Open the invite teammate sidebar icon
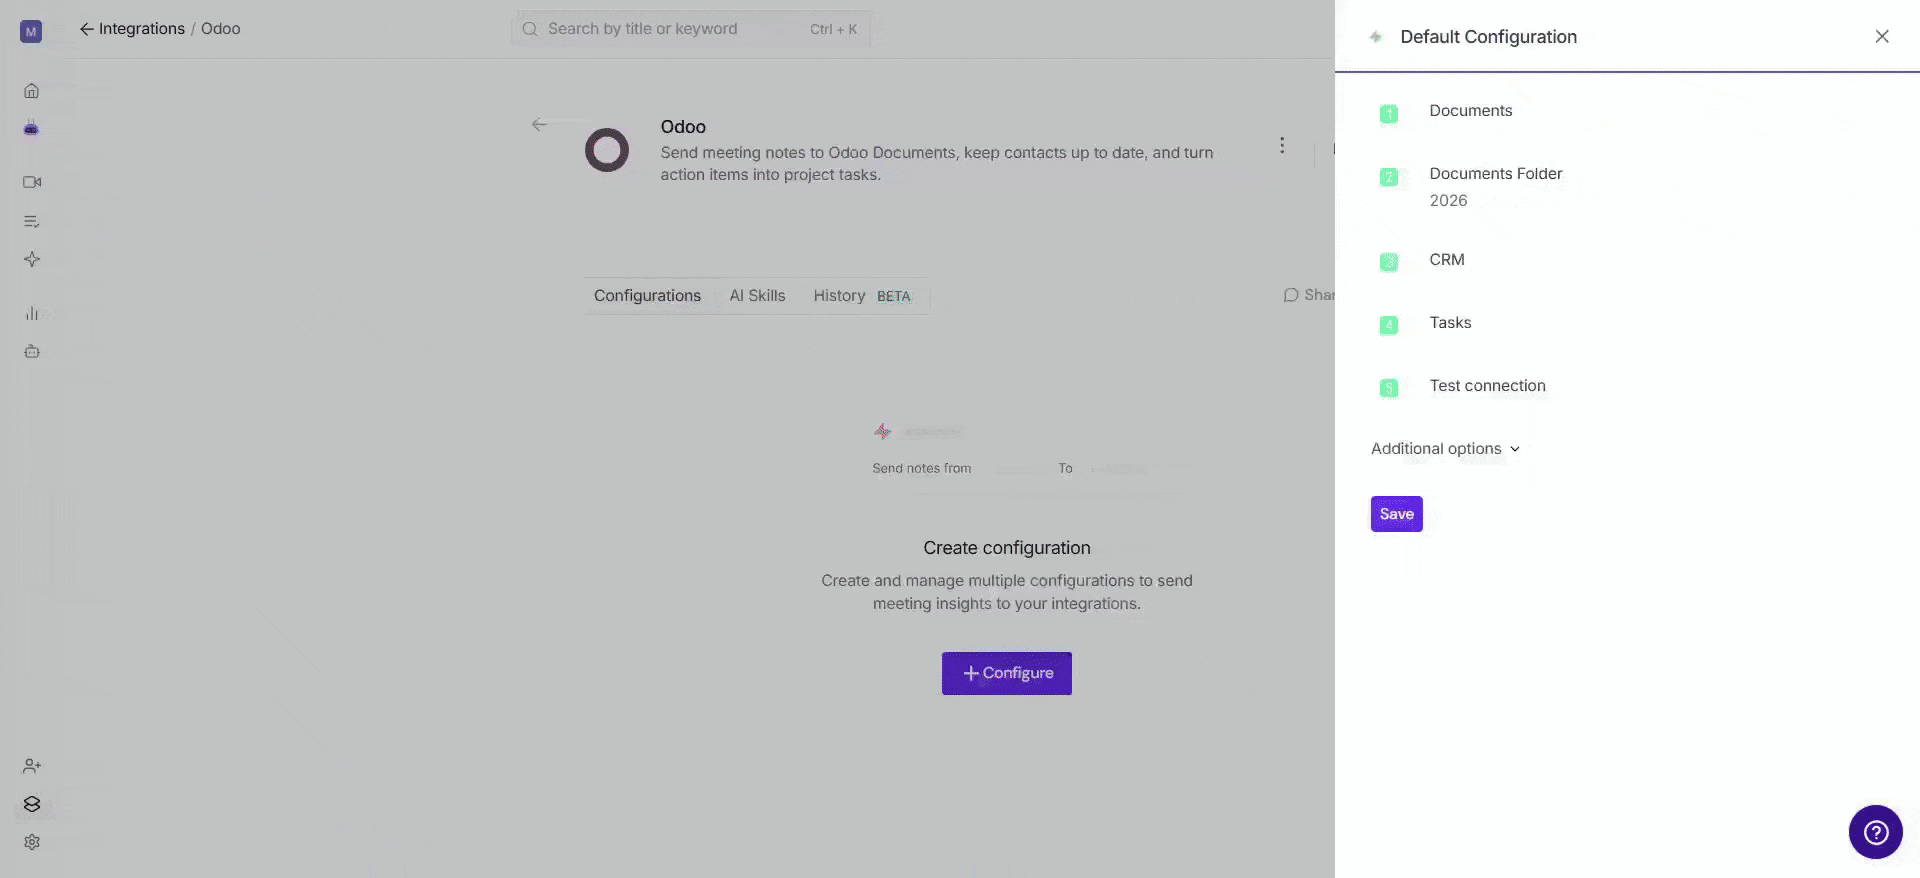 tap(32, 766)
